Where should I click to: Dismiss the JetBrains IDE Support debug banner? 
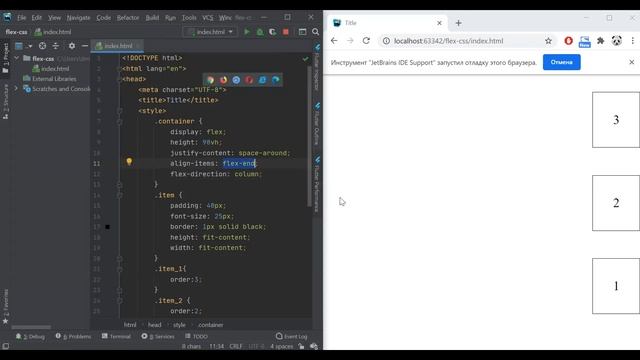[631, 62]
